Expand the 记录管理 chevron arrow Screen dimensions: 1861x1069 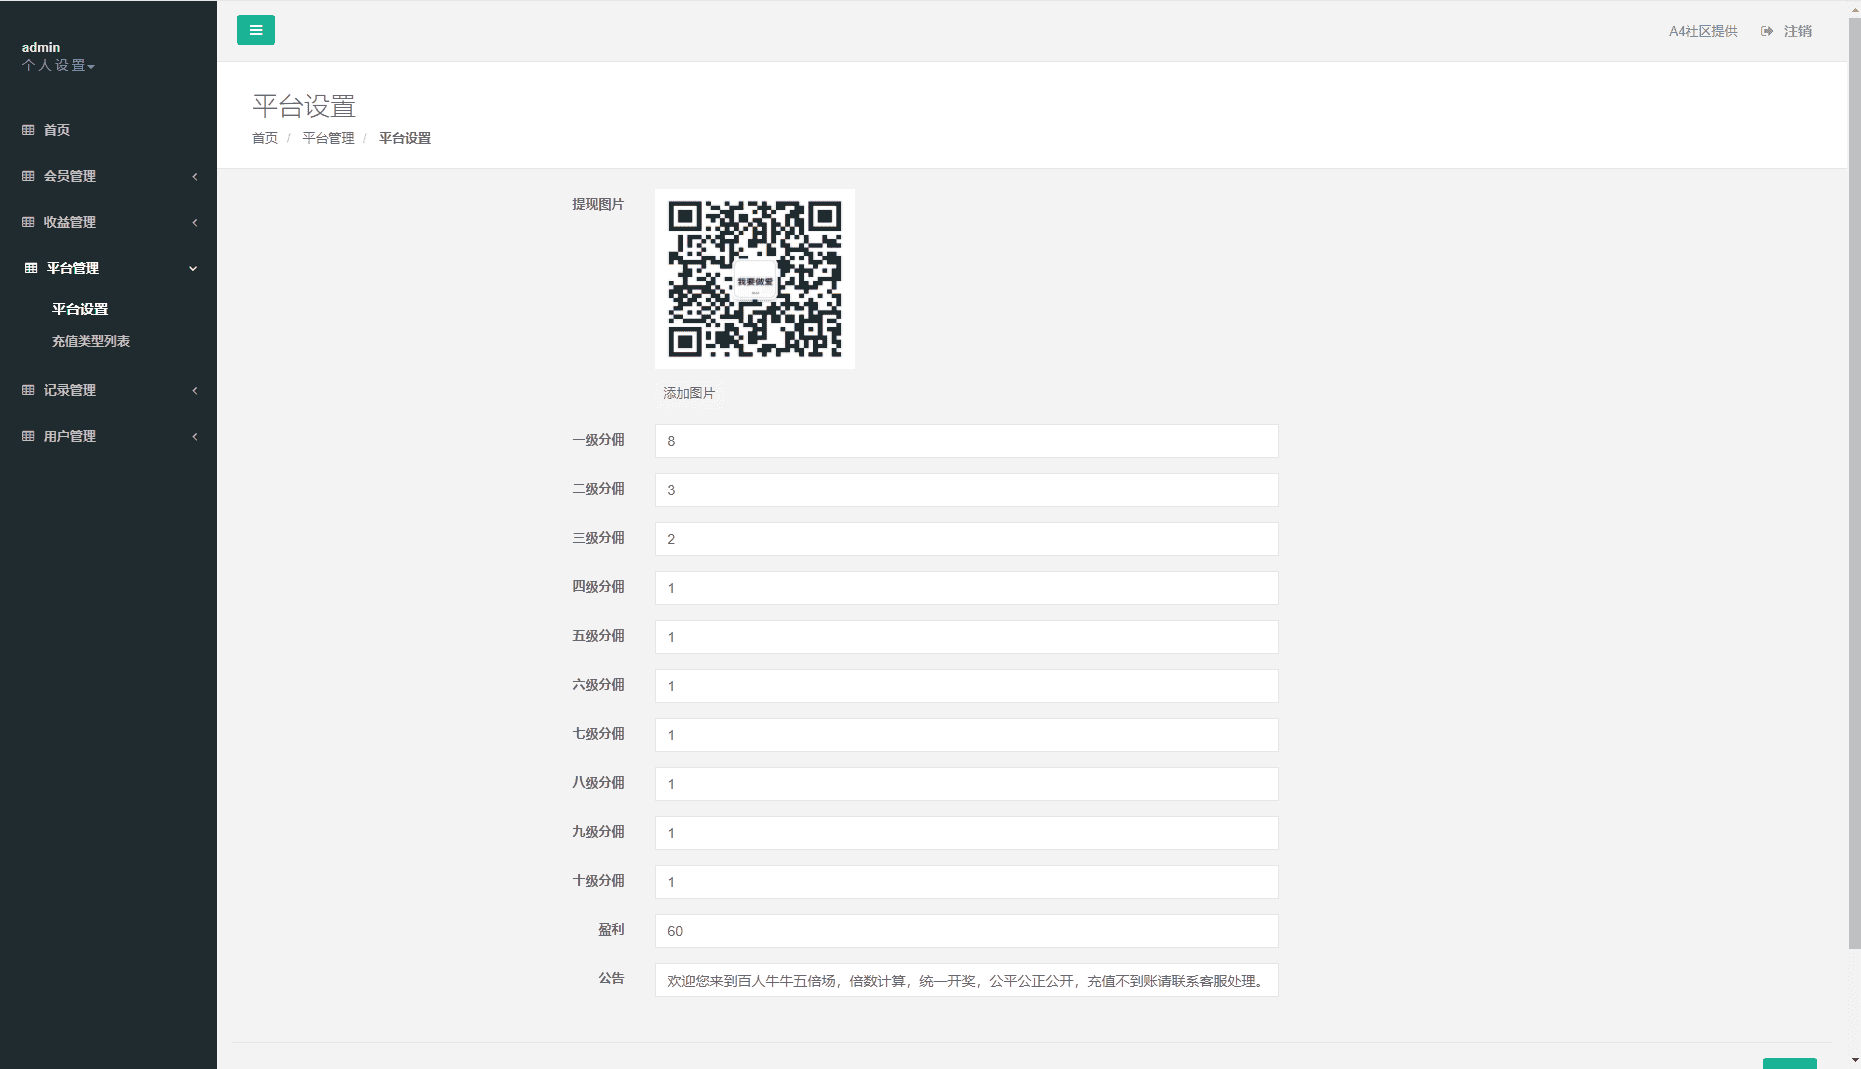[x=194, y=391]
